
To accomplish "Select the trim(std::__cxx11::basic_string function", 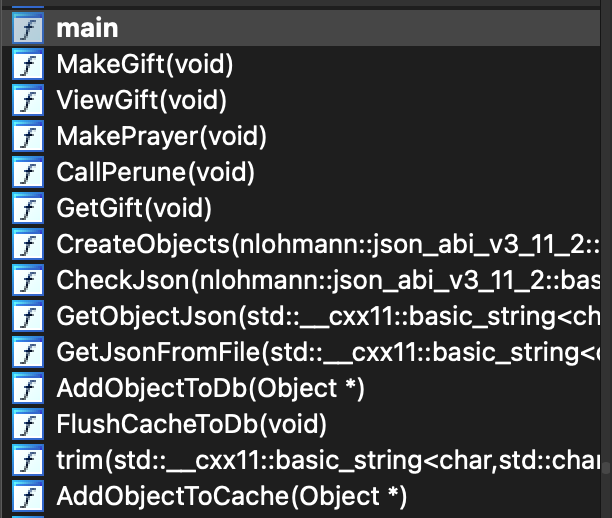I will pyautogui.click(x=301, y=460).
